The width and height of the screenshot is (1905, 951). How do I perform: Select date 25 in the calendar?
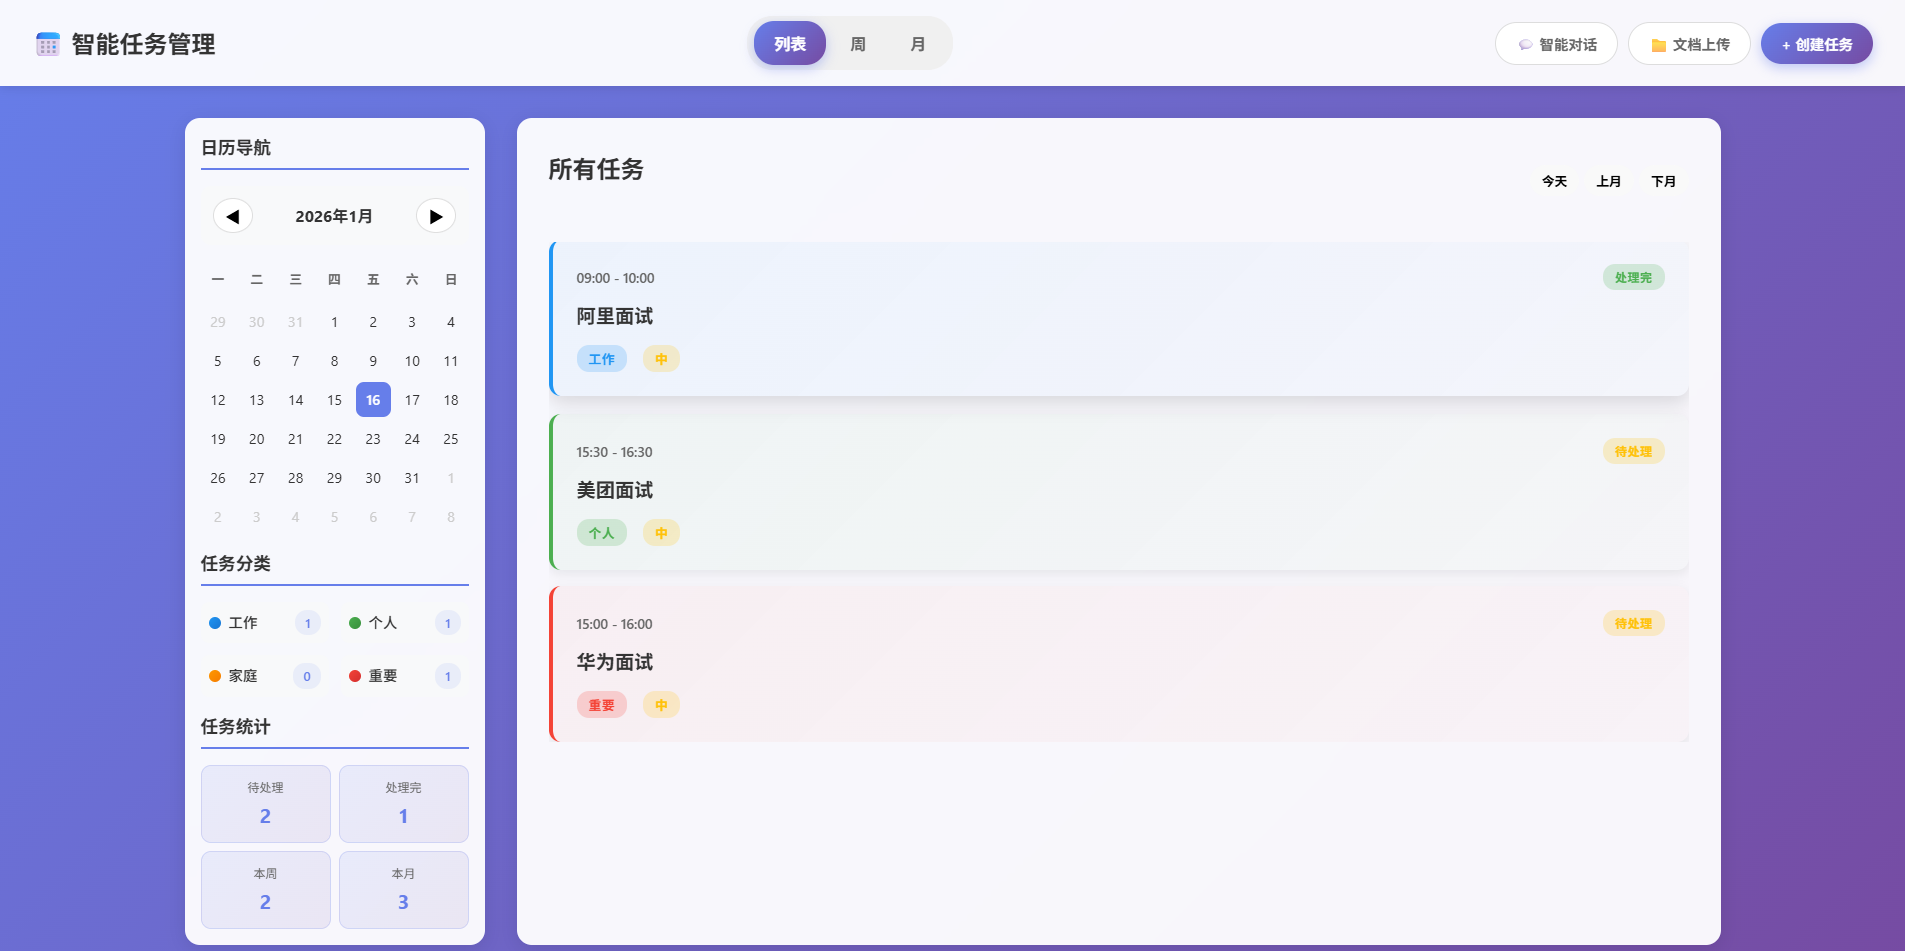coord(450,439)
